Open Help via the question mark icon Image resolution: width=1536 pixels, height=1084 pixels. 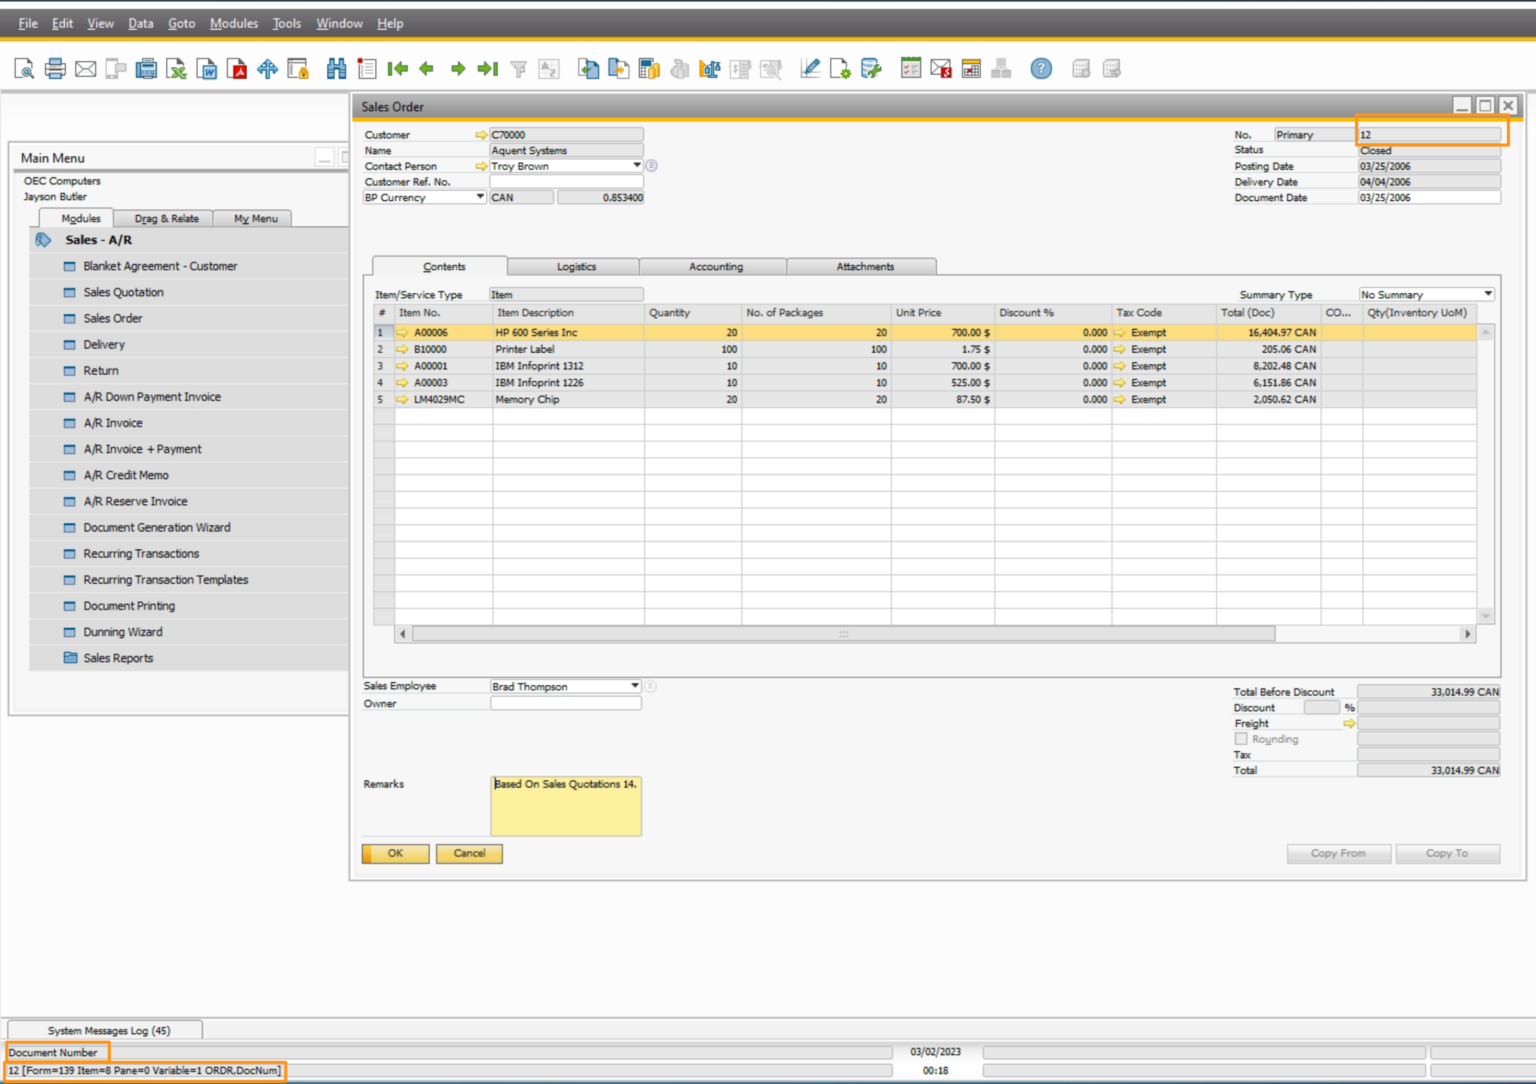tap(1041, 68)
